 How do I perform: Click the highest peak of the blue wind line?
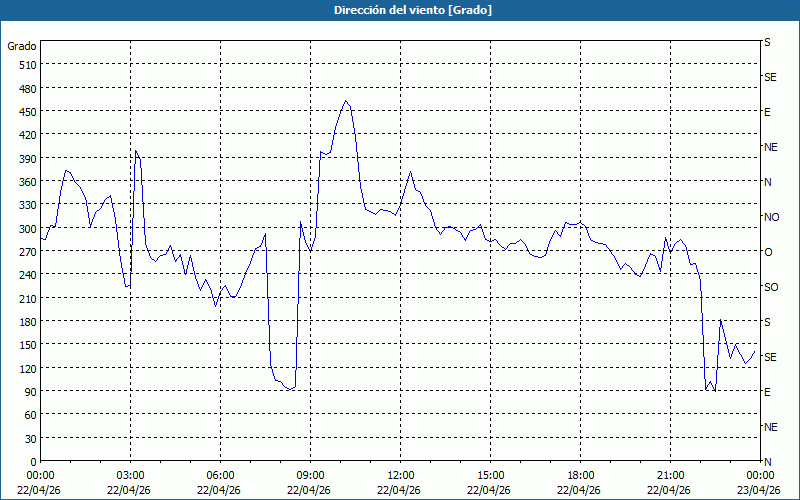pyautogui.click(x=346, y=100)
